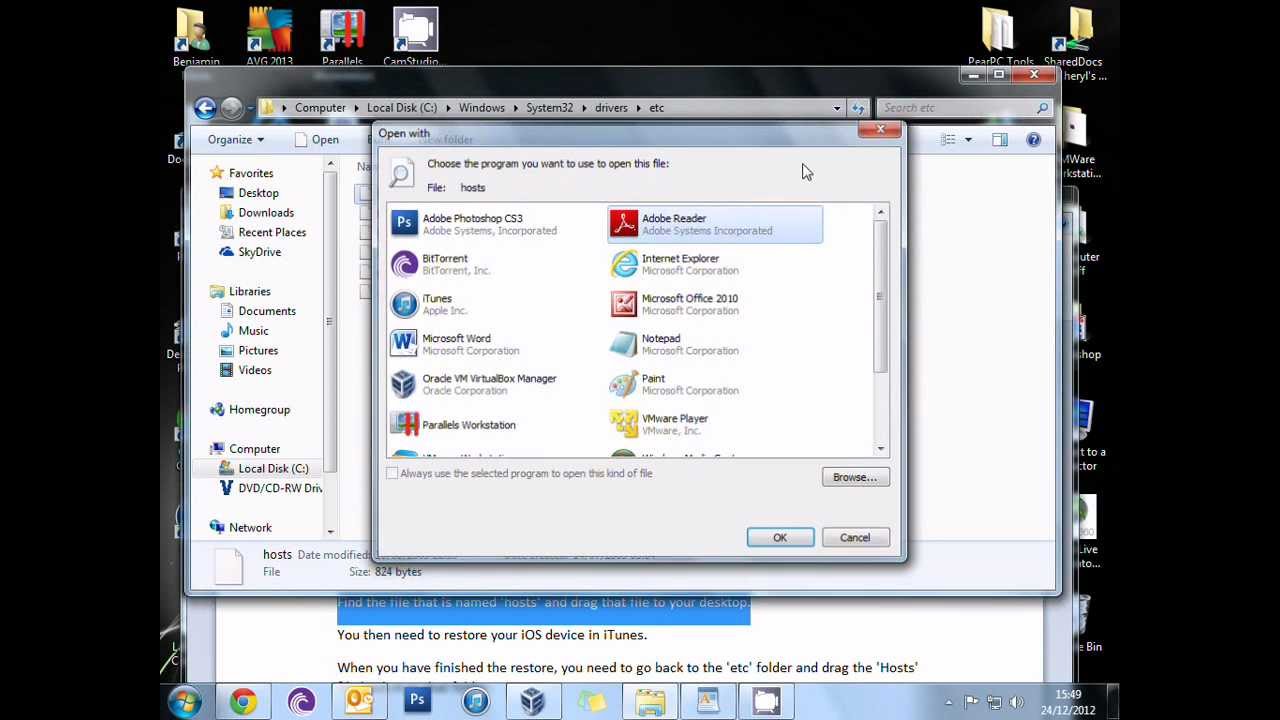Choose Parallels Workstation in the list

490,424
